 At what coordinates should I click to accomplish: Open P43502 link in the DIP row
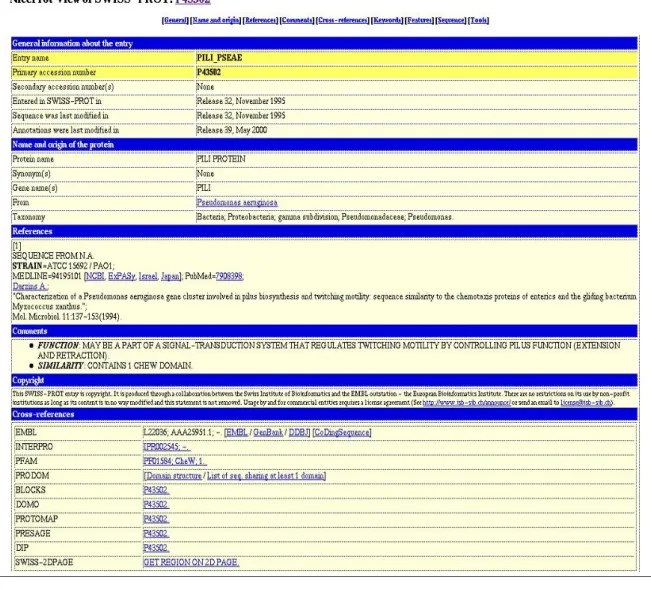pyautogui.click(x=156, y=548)
